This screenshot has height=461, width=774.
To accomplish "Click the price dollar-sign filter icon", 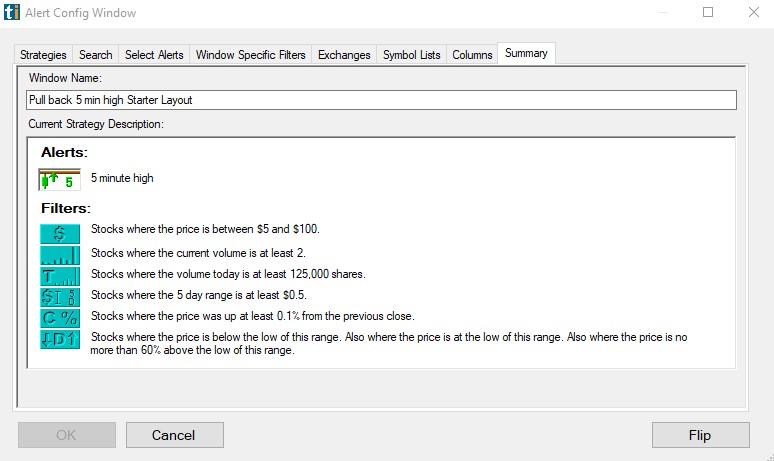I will click(x=59, y=232).
